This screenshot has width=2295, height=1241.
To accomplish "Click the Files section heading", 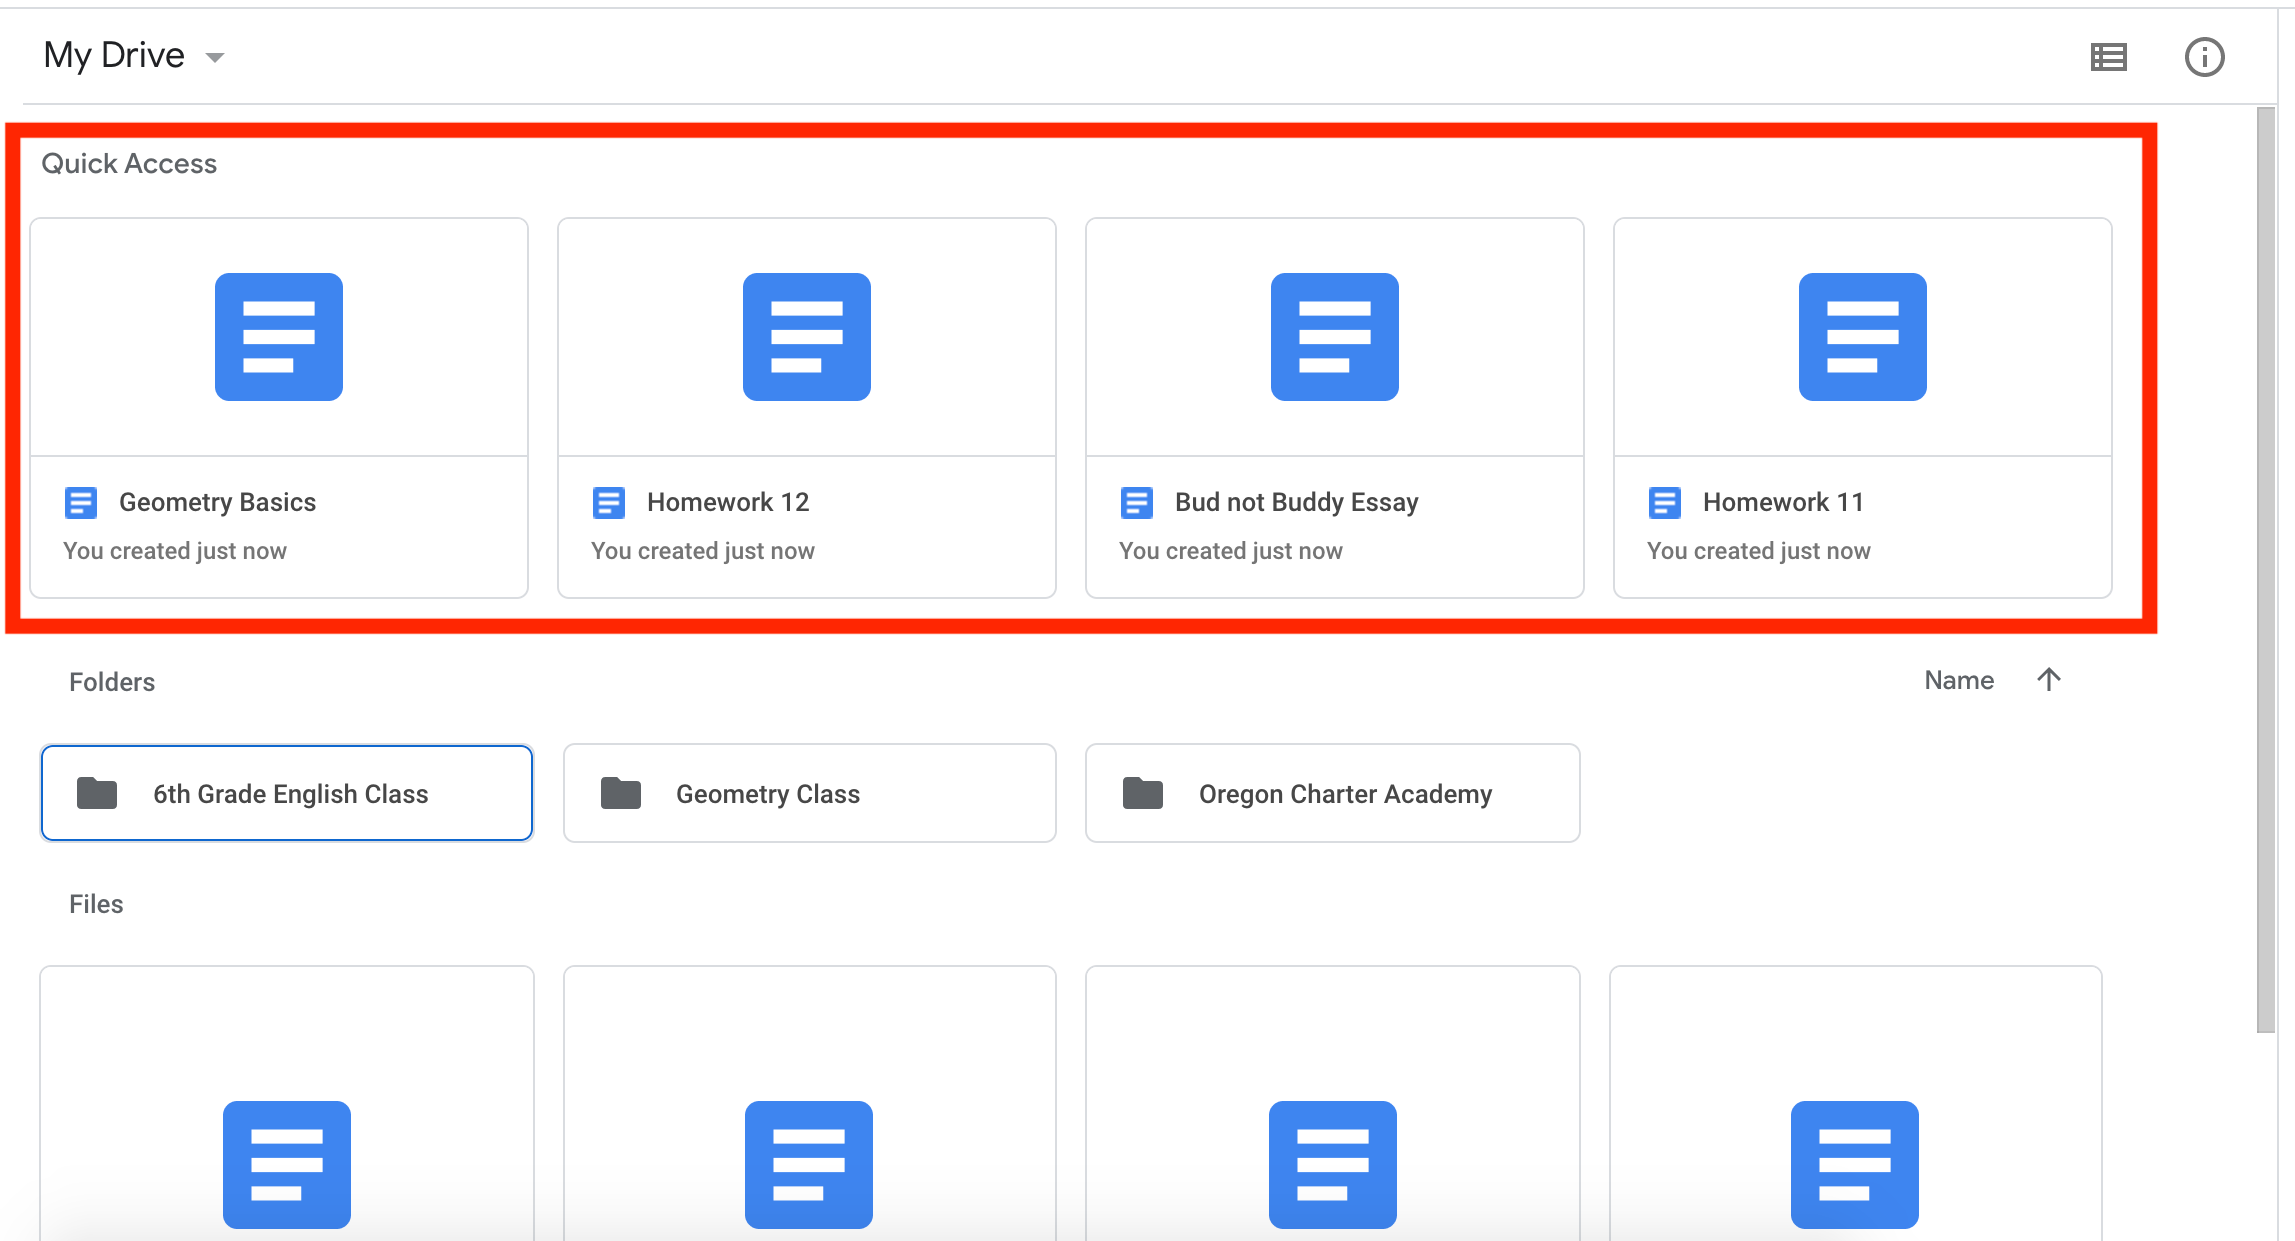I will point(96,904).
